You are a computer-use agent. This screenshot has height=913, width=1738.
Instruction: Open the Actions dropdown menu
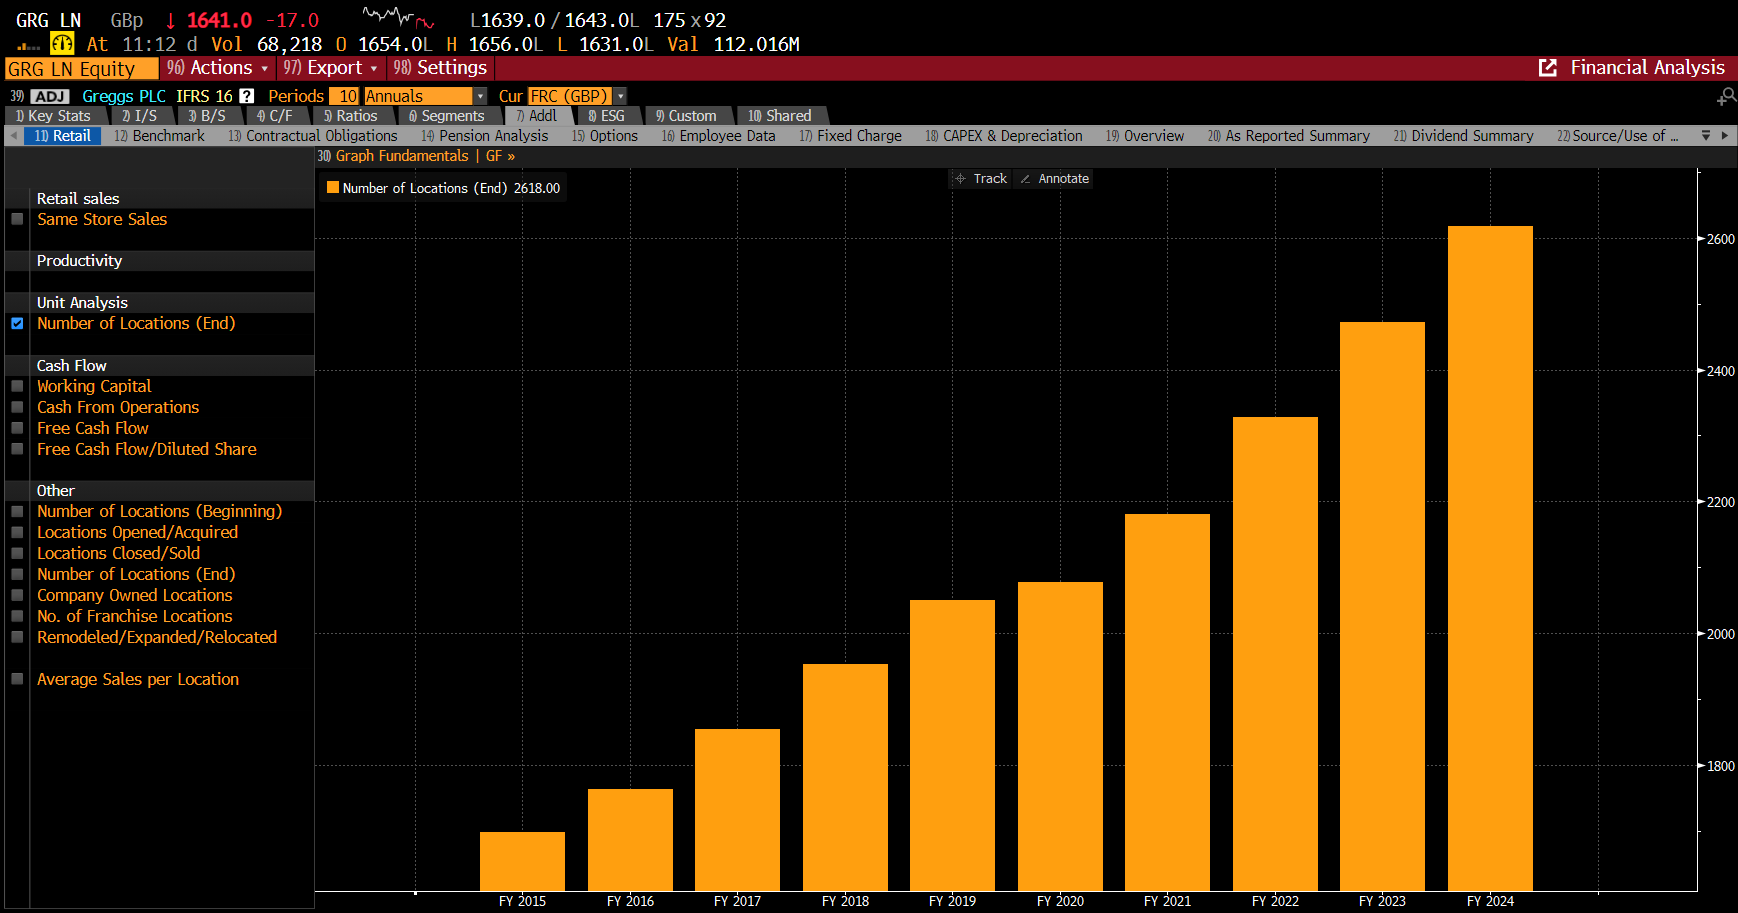(x=217, y=68)
